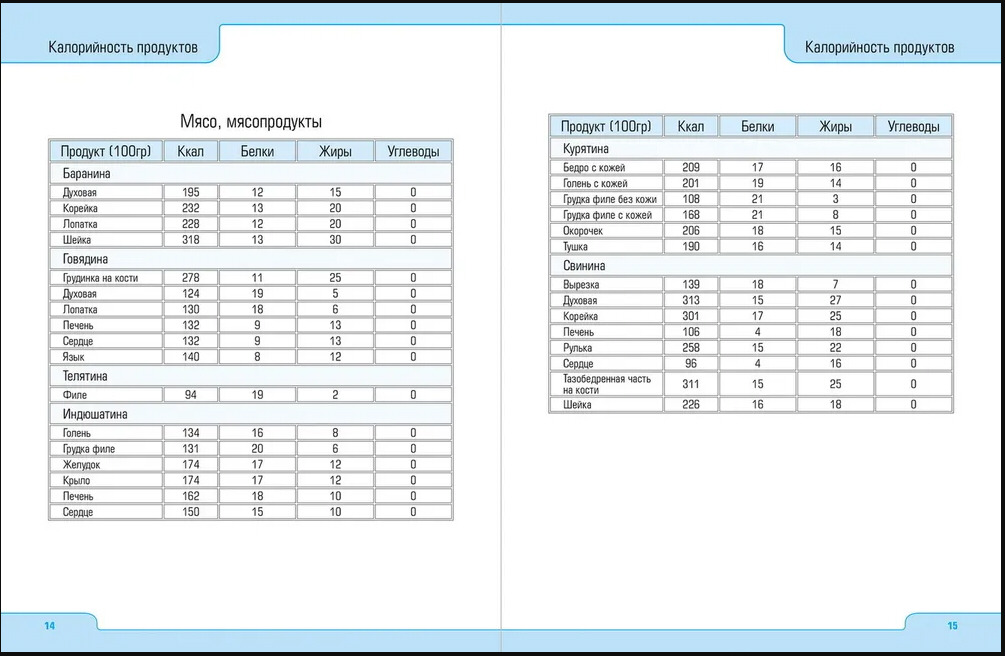Select the 'Свинина' section heading
This screenshot has height=656, width=1005.
584,266
